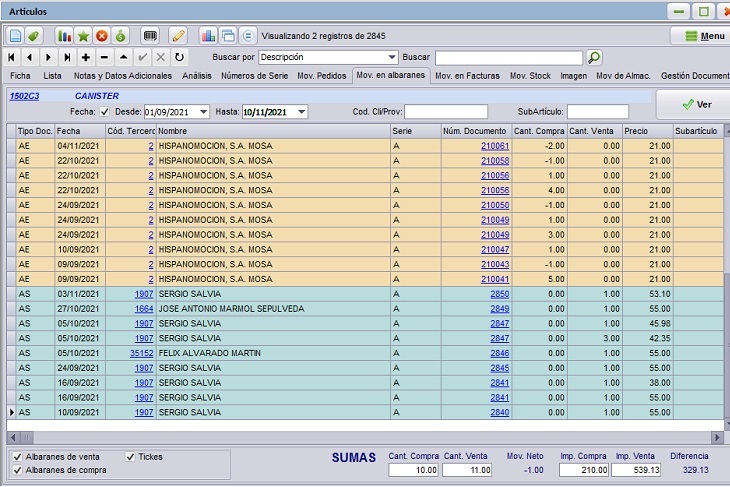The height and width of the screenshot is (487, 730).
Task: Add a new record with plus button
Action: (86, 57)
